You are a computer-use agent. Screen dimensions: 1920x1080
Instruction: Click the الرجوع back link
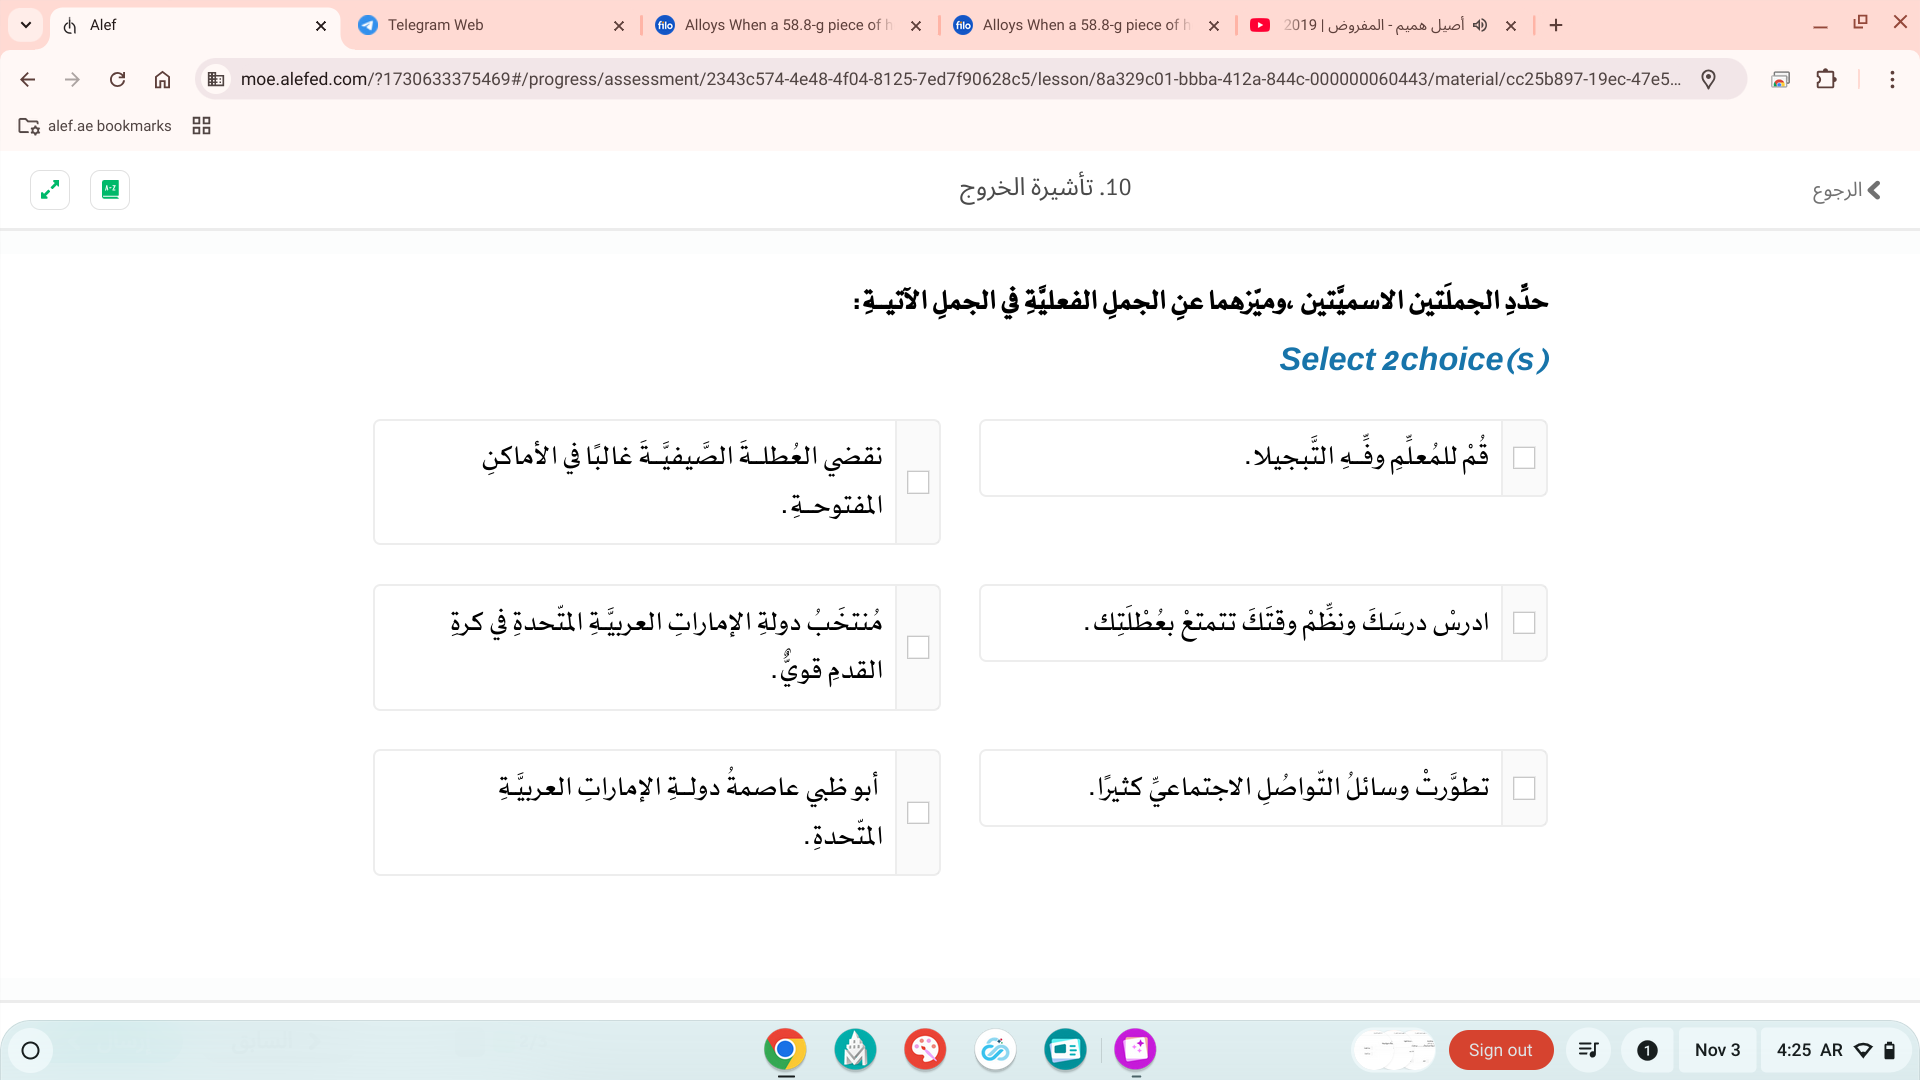pos(1846,190)
